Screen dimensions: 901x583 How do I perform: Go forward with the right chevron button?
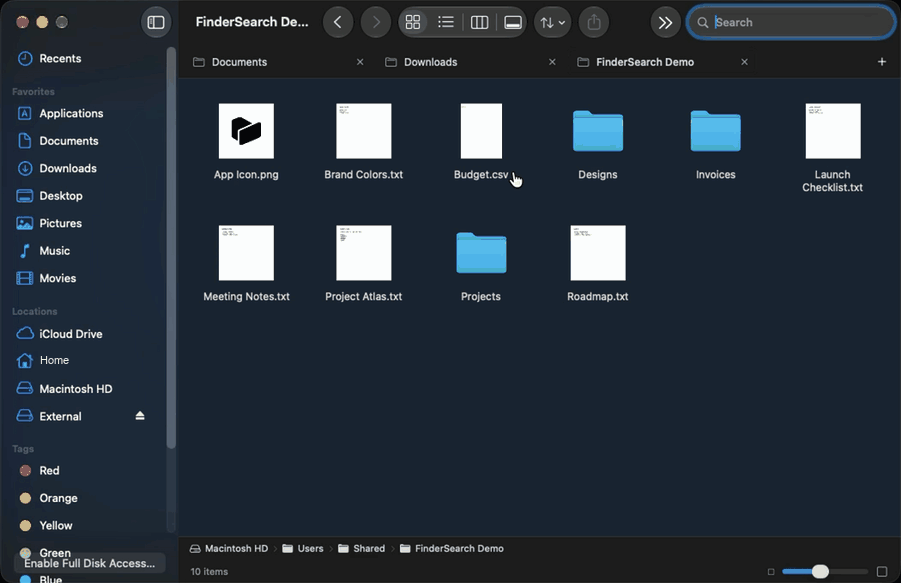376,22
